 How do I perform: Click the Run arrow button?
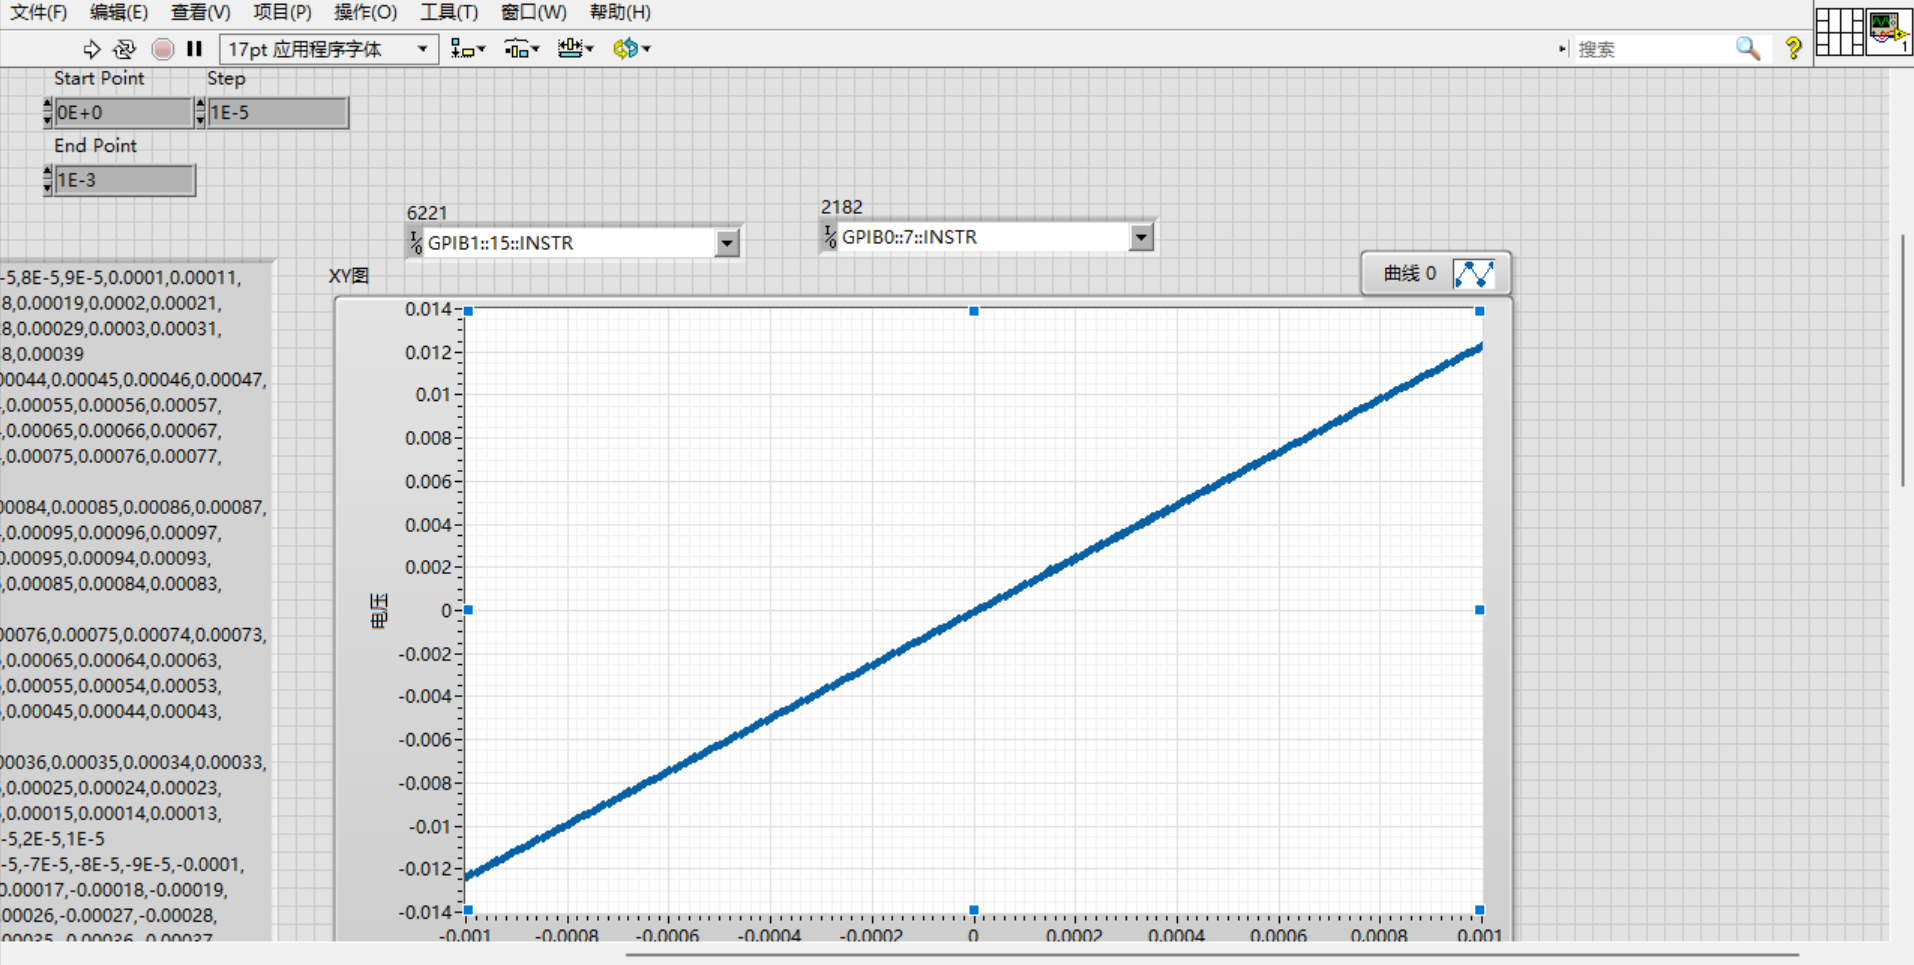pyautogui.click(x=91, y=48)
